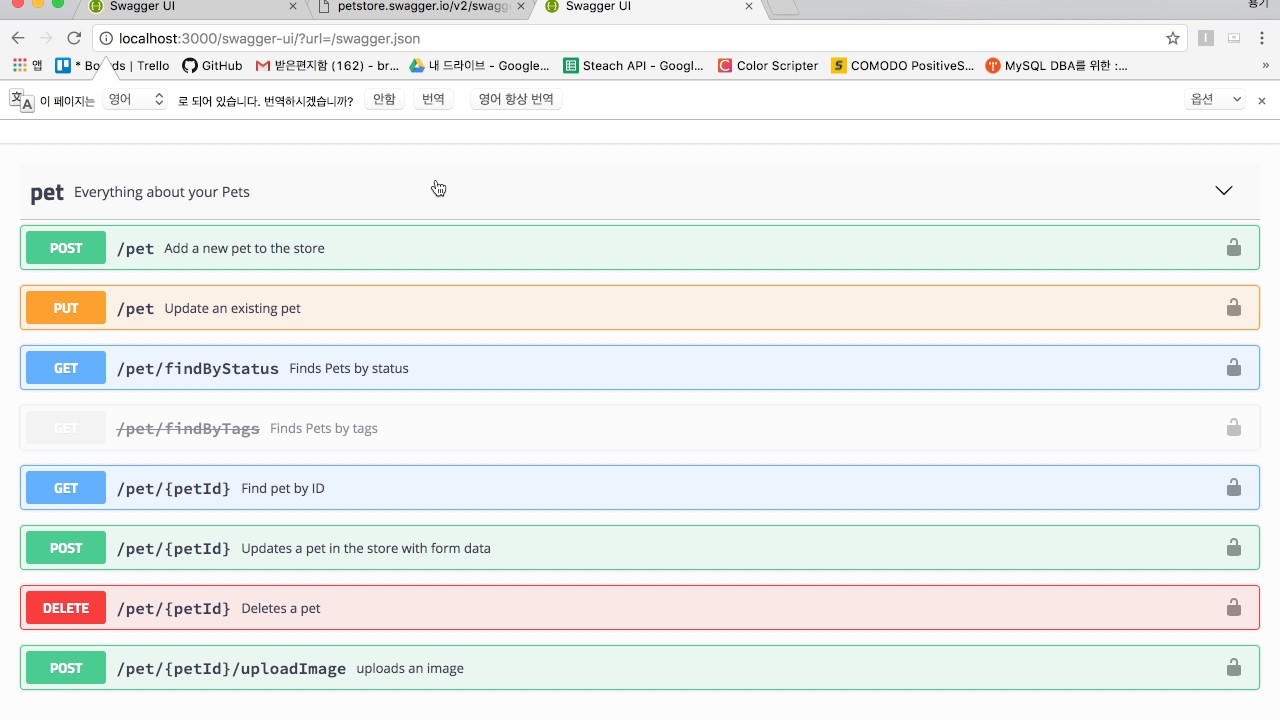
Task: Click lock icon on 'Updates a pet in the store' row
Action: [1234, 547]
